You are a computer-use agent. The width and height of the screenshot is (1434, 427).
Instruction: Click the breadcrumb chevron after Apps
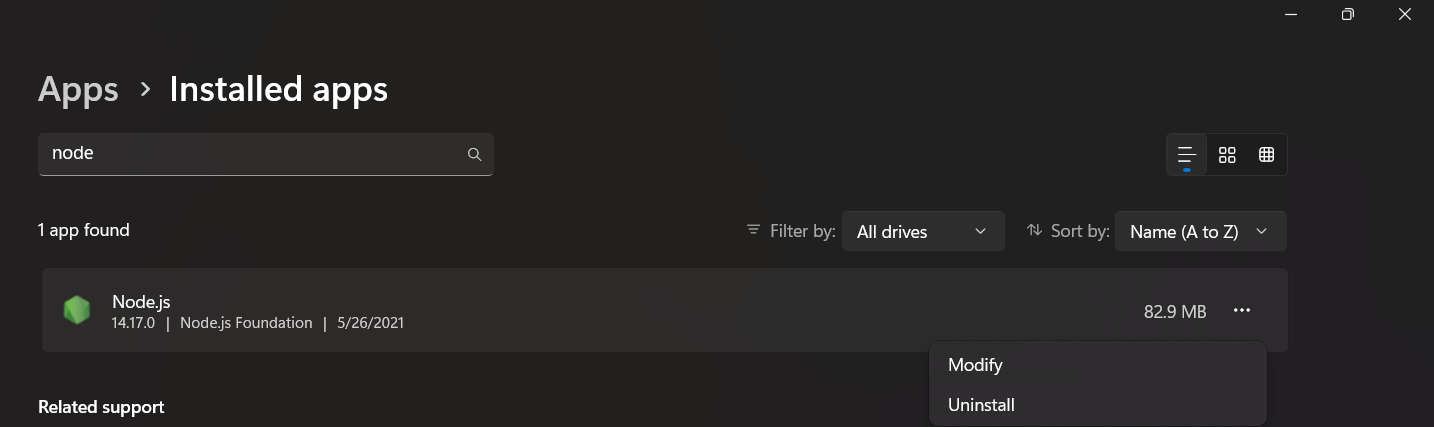[x=145, y=90]
